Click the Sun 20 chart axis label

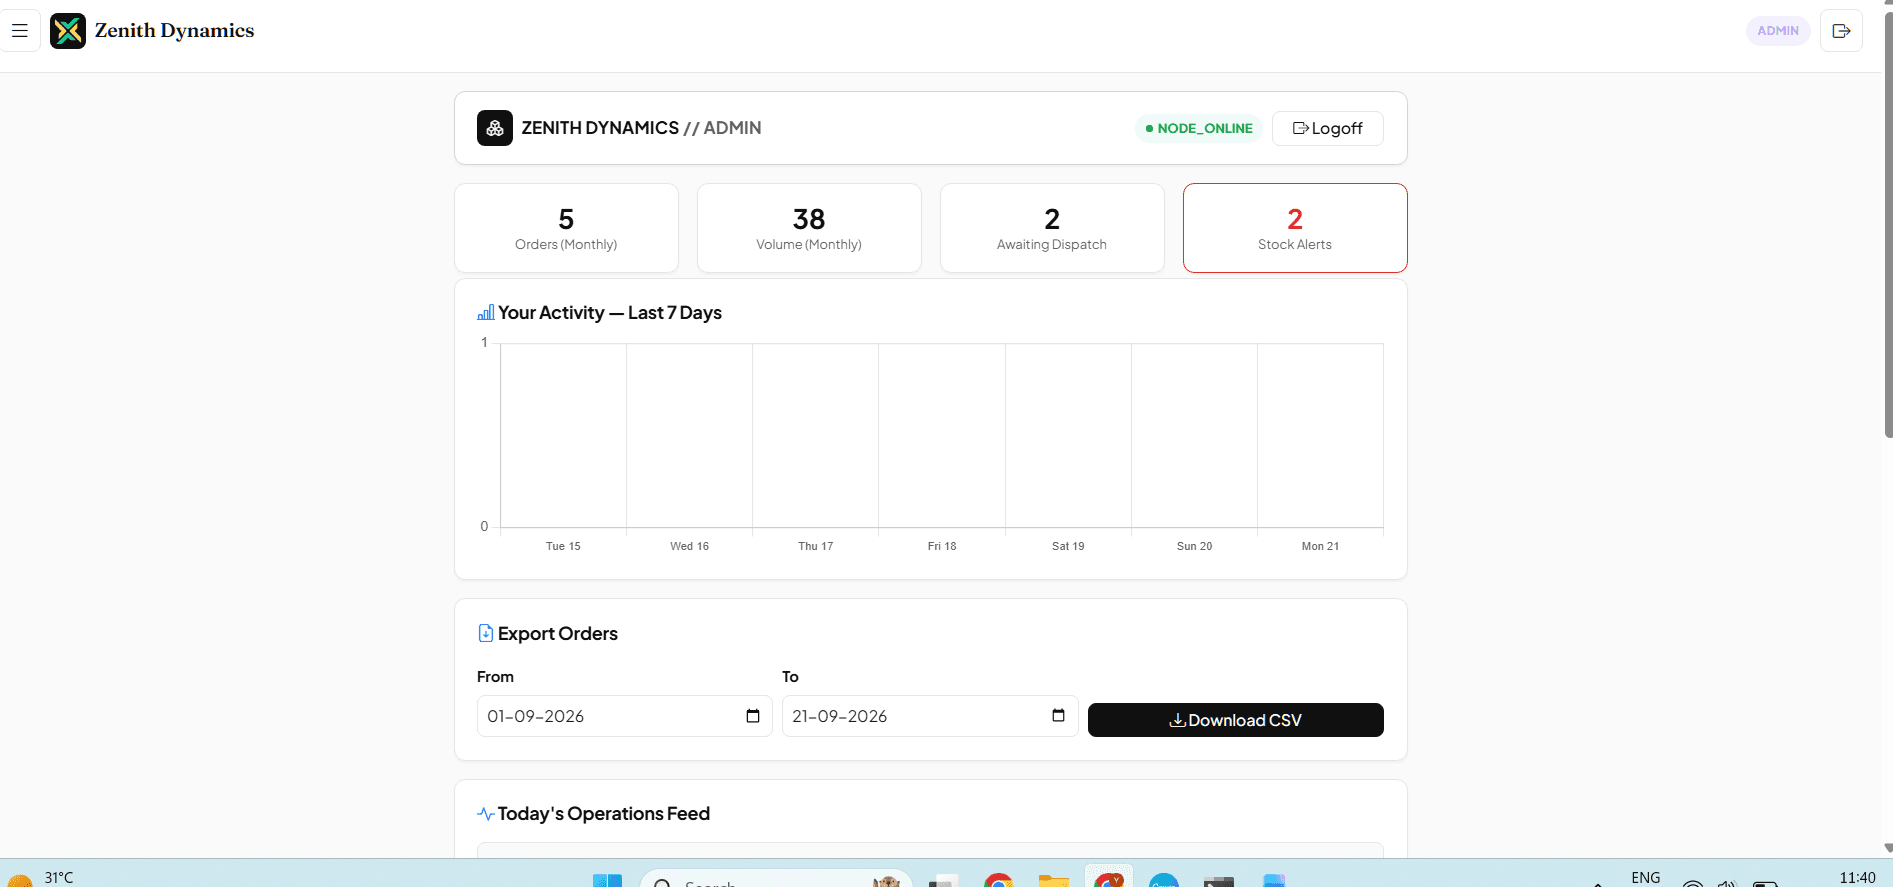[1194, 546]
